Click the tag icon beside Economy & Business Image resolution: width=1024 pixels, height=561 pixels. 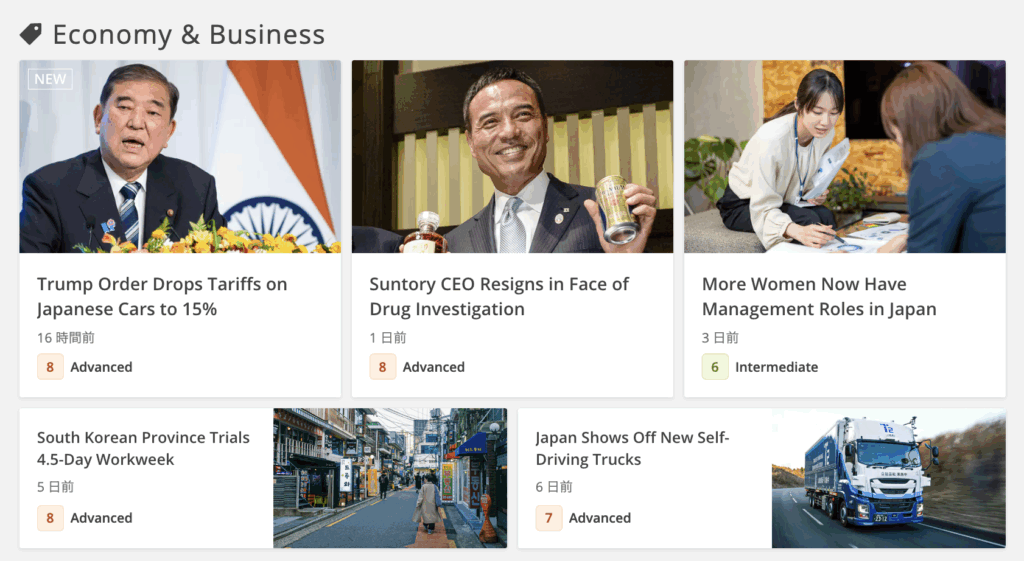tap(31, 34)
